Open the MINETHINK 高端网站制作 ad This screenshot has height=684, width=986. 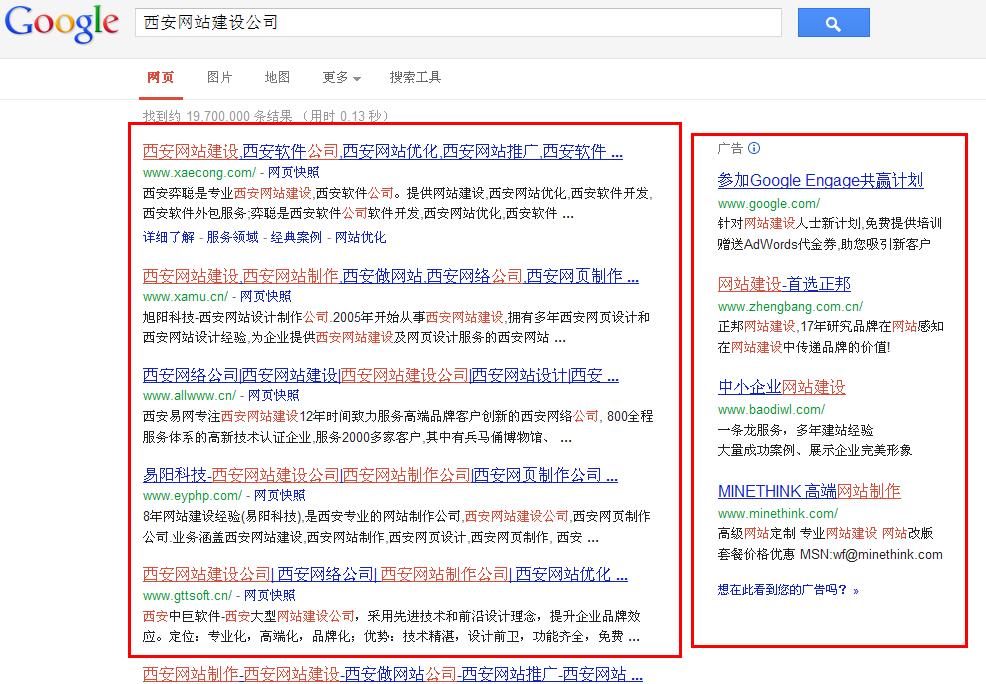click(809, 491)
